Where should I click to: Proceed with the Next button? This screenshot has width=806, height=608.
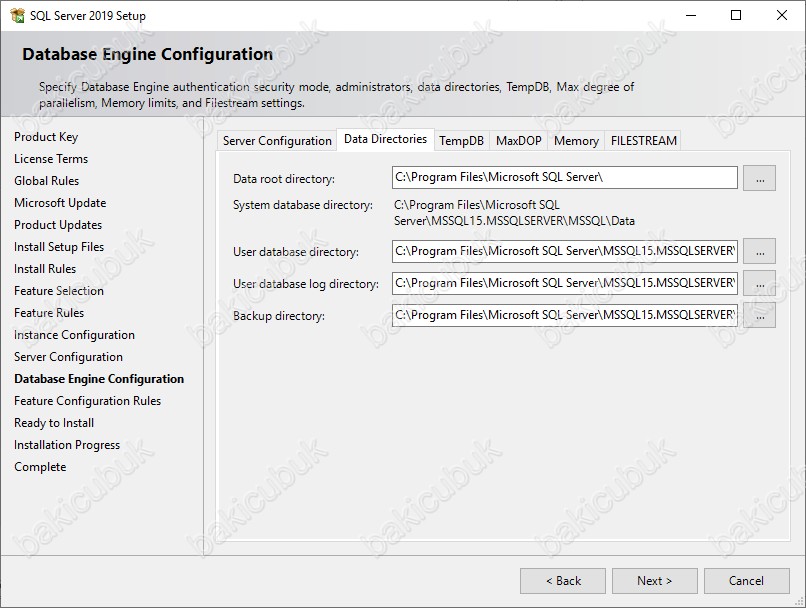pyautogui.click(x=654, y=581)
